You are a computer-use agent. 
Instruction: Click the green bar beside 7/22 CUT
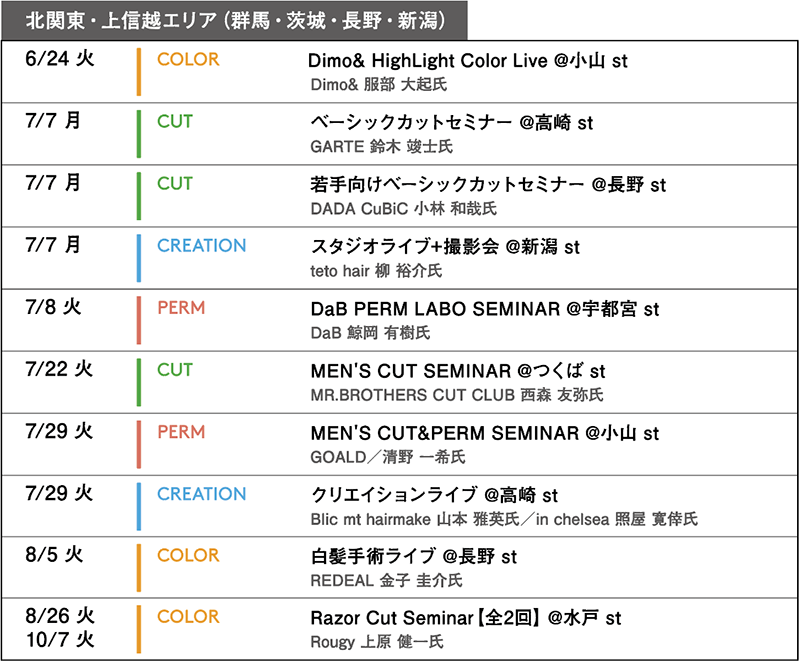pyautogui.click(x=138, y=382)
